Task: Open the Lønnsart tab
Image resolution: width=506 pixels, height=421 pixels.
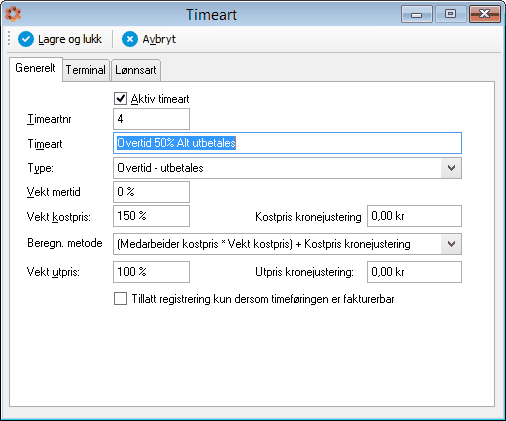Action: [136, 70]
